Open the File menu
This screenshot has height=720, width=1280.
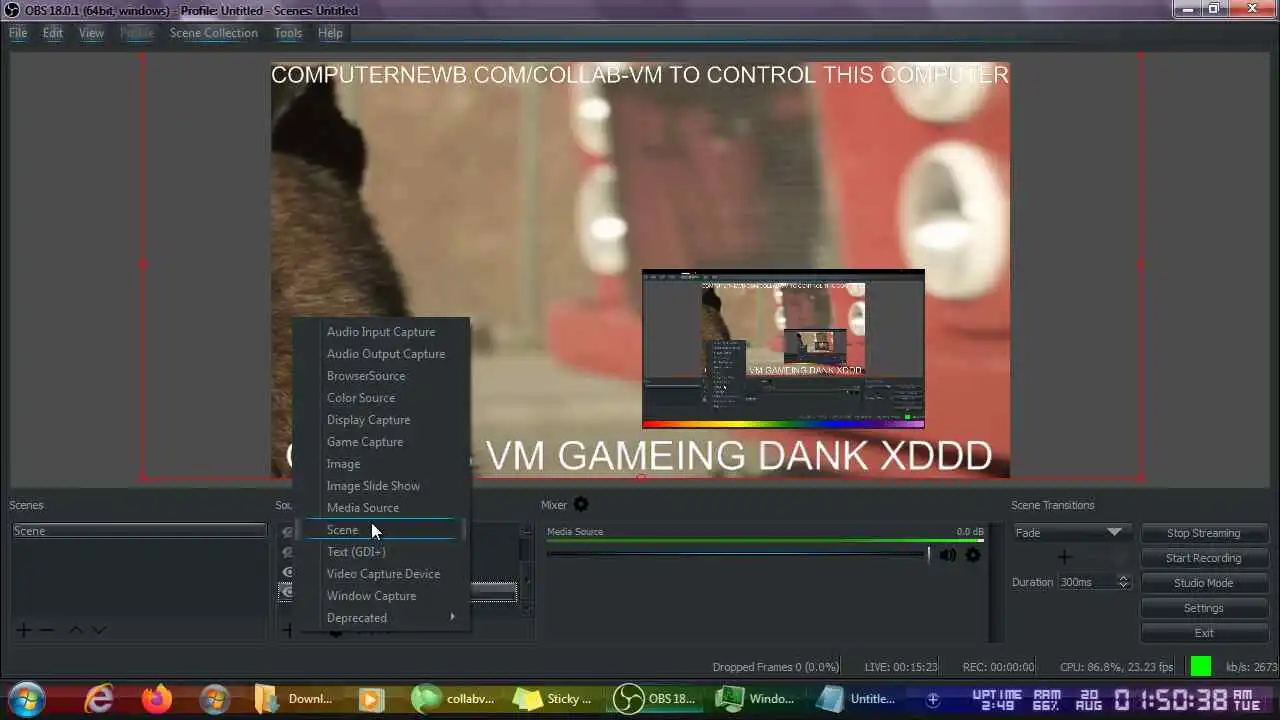click(18, 33)
